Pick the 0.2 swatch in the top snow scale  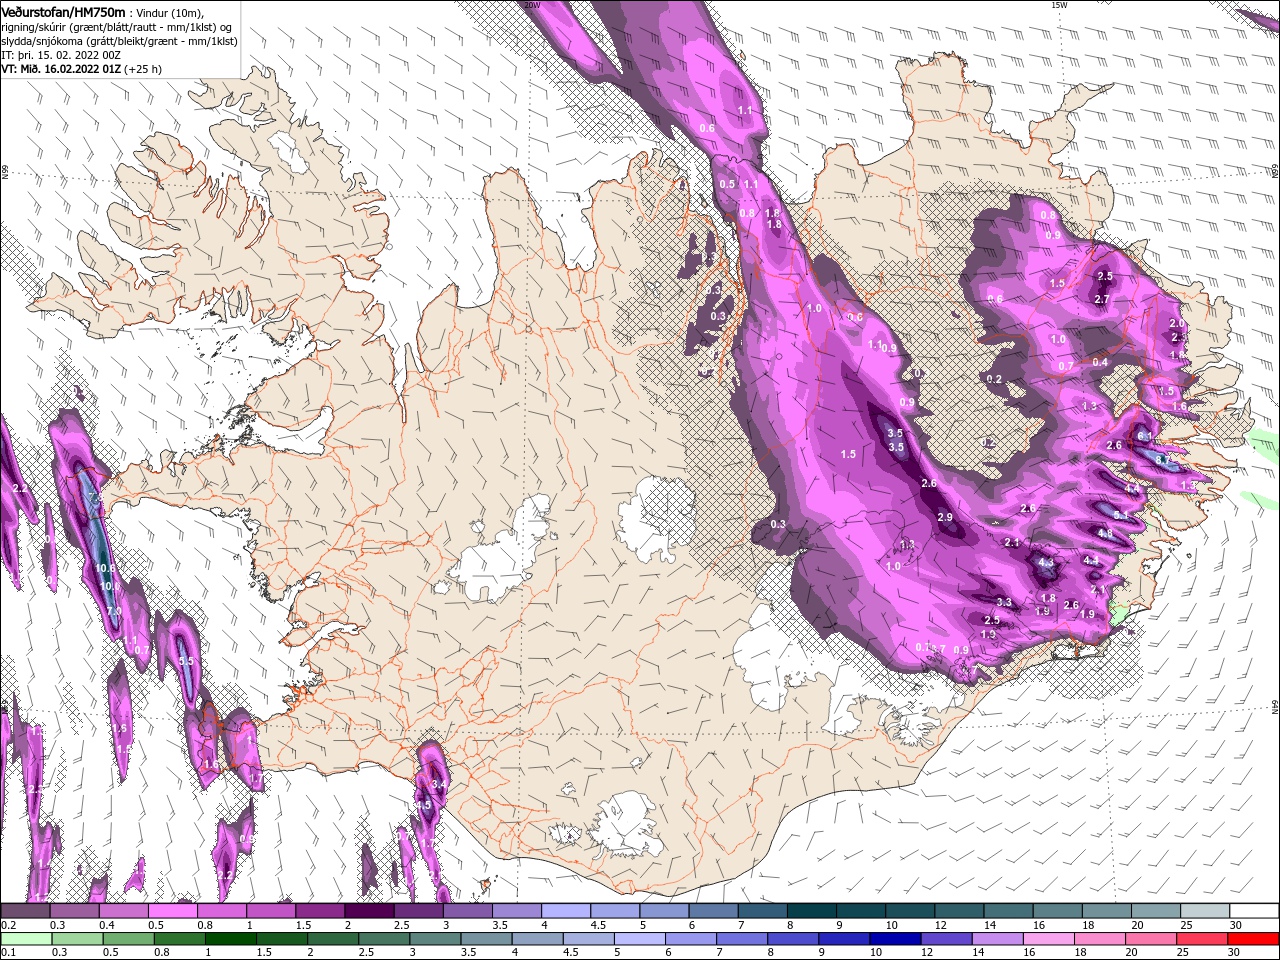25,911
